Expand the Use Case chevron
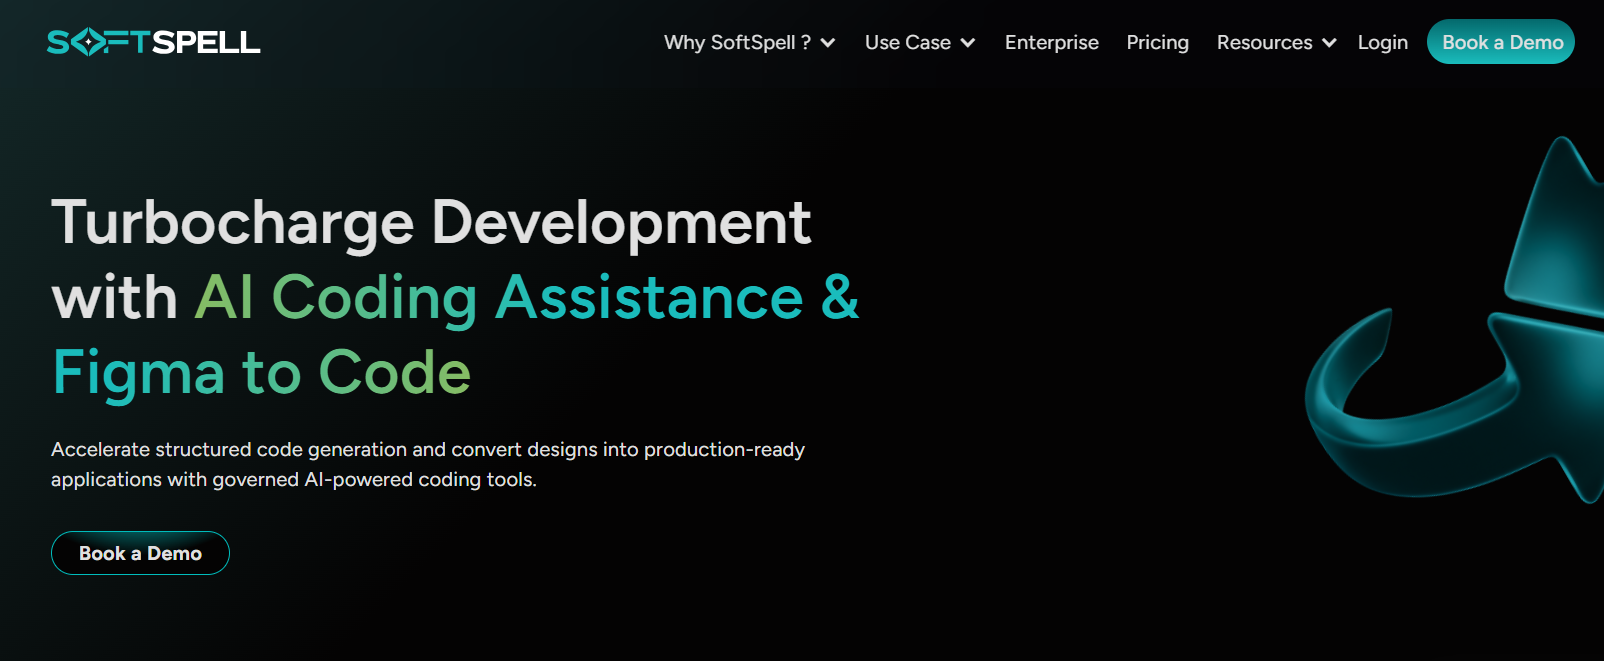Image resolution: width=1604 pixels, height=661 pixels. tap(968, 43)
